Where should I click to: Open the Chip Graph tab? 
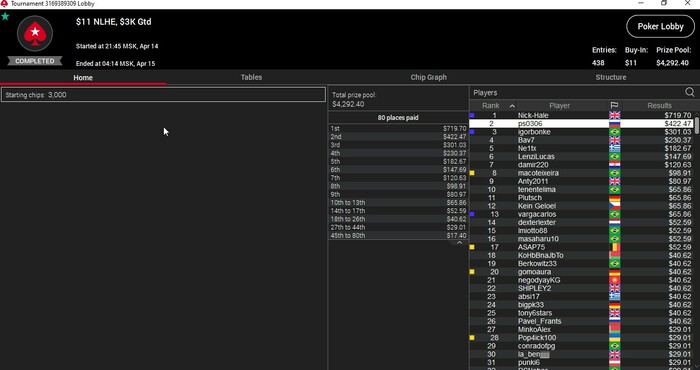coord(429,77)
